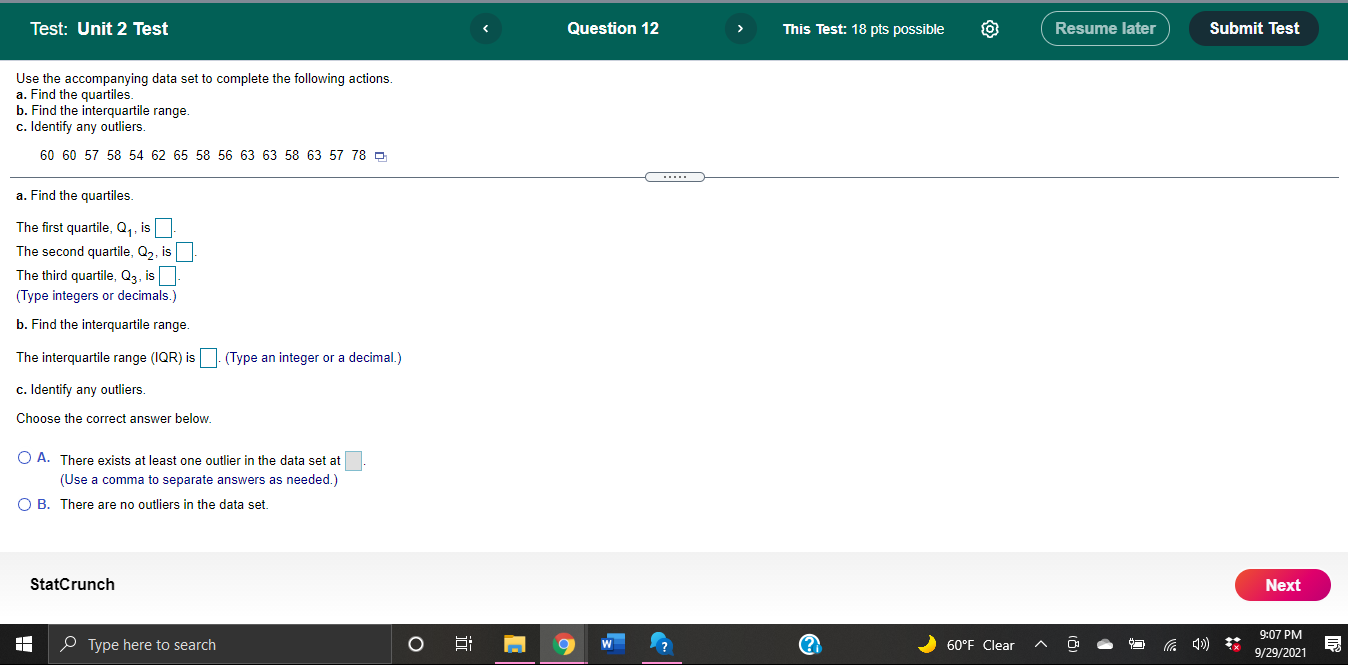The width and height of the screenshot is (1348, 665).
Task: Open the File Explorer taskbar icon
Action: click(514, 644)
